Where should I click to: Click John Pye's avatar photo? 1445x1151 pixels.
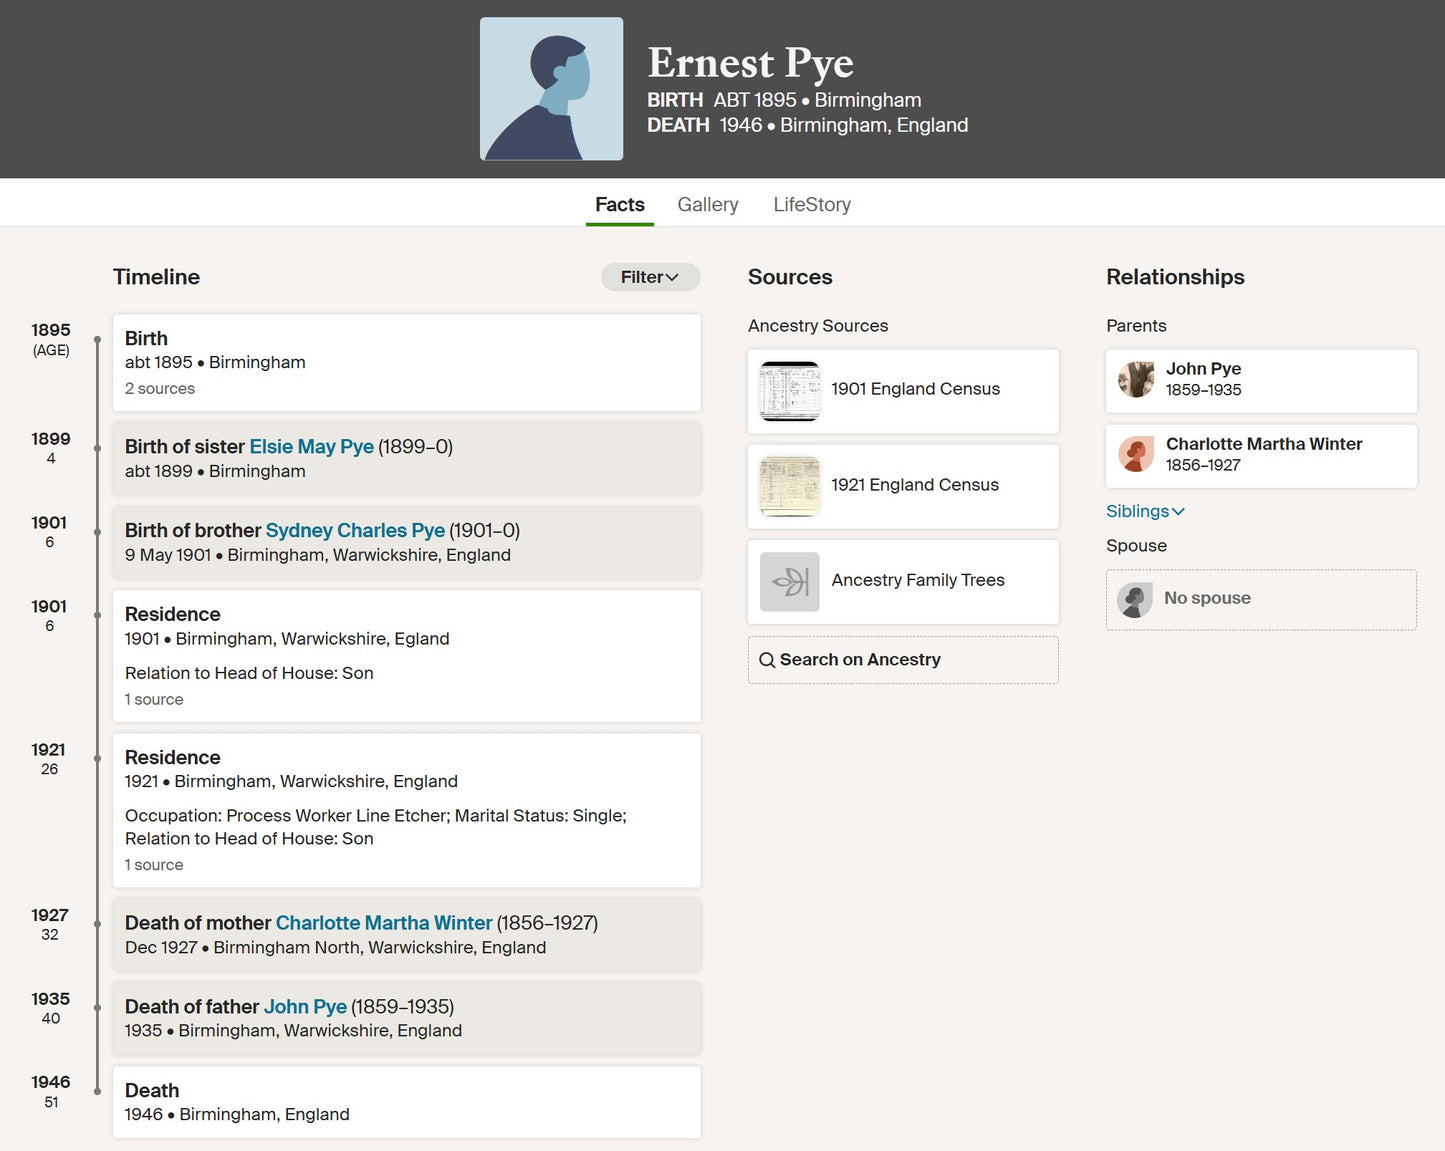[x=1136, y=380]
